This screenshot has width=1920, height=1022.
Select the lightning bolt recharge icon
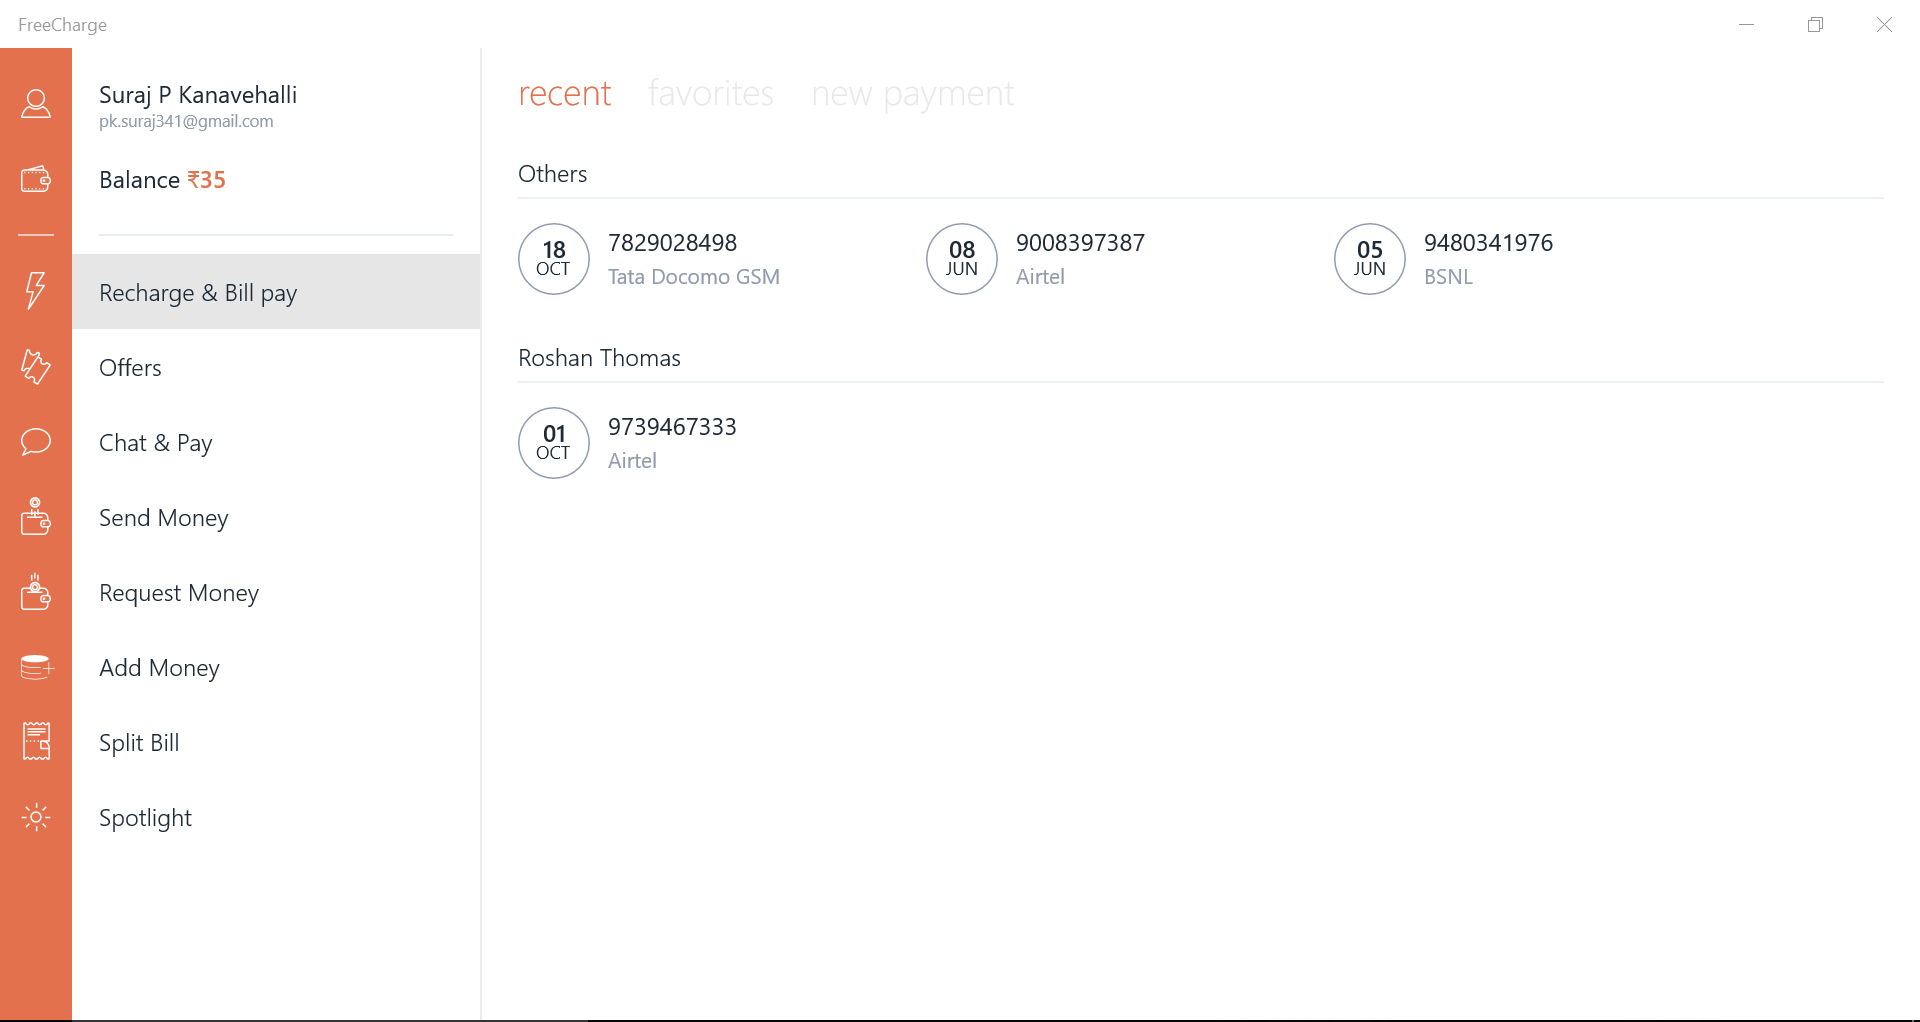click(x=36, y=290)
